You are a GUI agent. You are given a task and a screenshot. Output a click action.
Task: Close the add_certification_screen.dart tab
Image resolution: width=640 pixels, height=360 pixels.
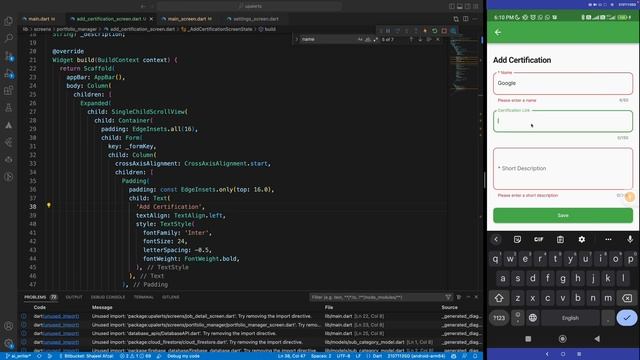(x=151, y=19)
